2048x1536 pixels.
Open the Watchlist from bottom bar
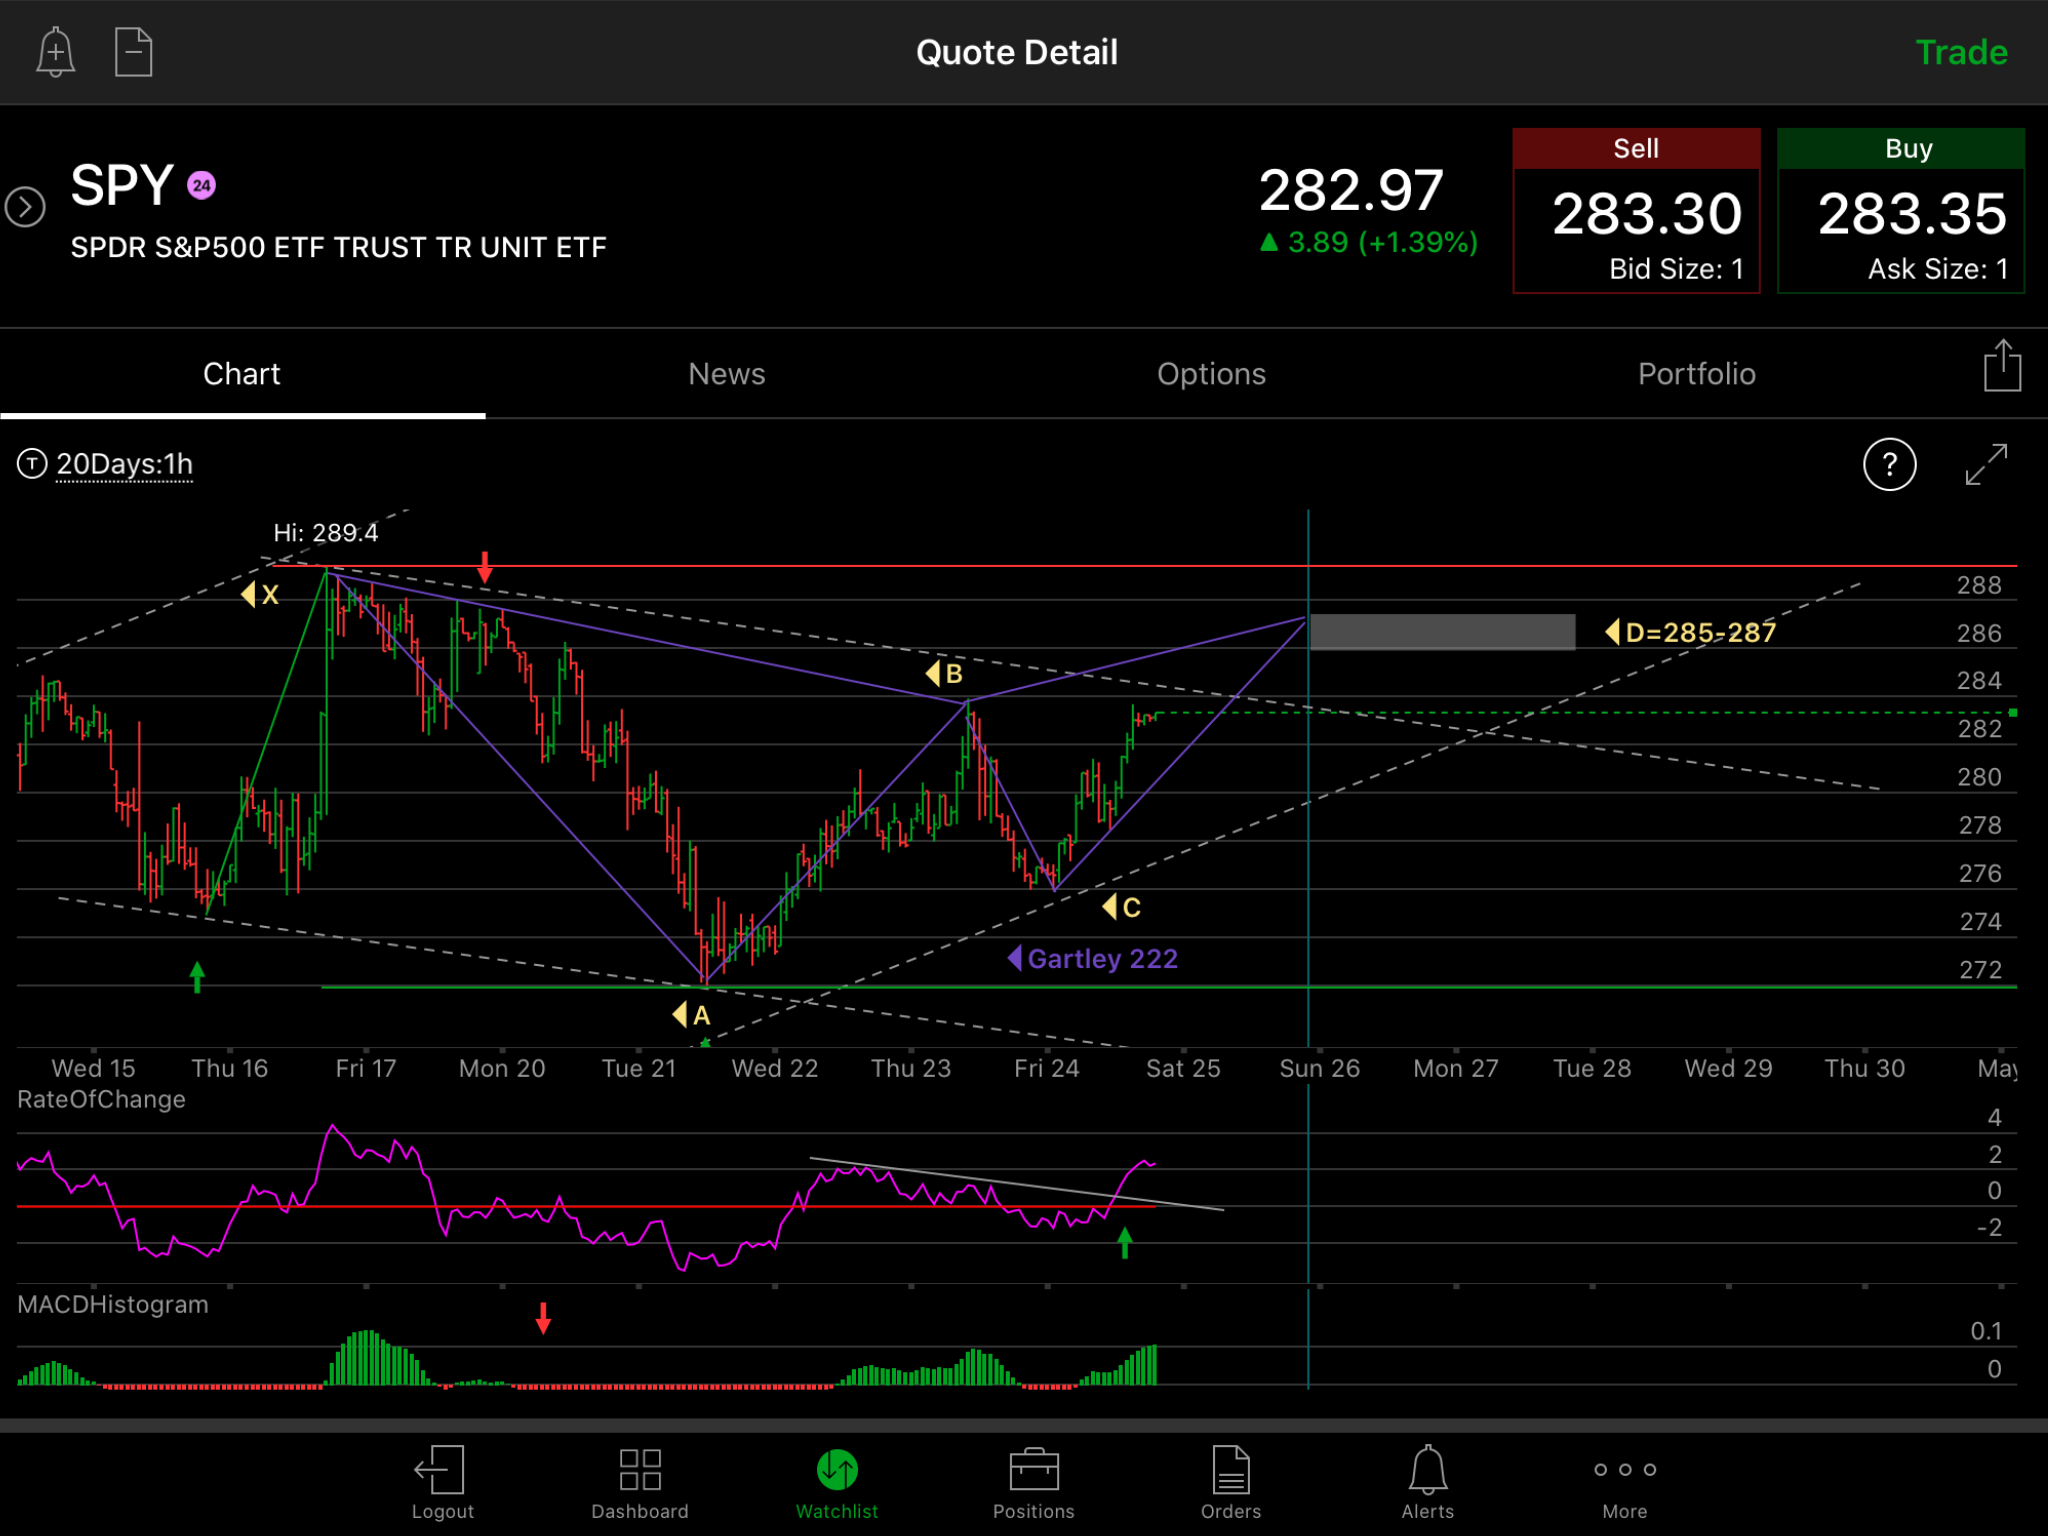(837, 1483)
